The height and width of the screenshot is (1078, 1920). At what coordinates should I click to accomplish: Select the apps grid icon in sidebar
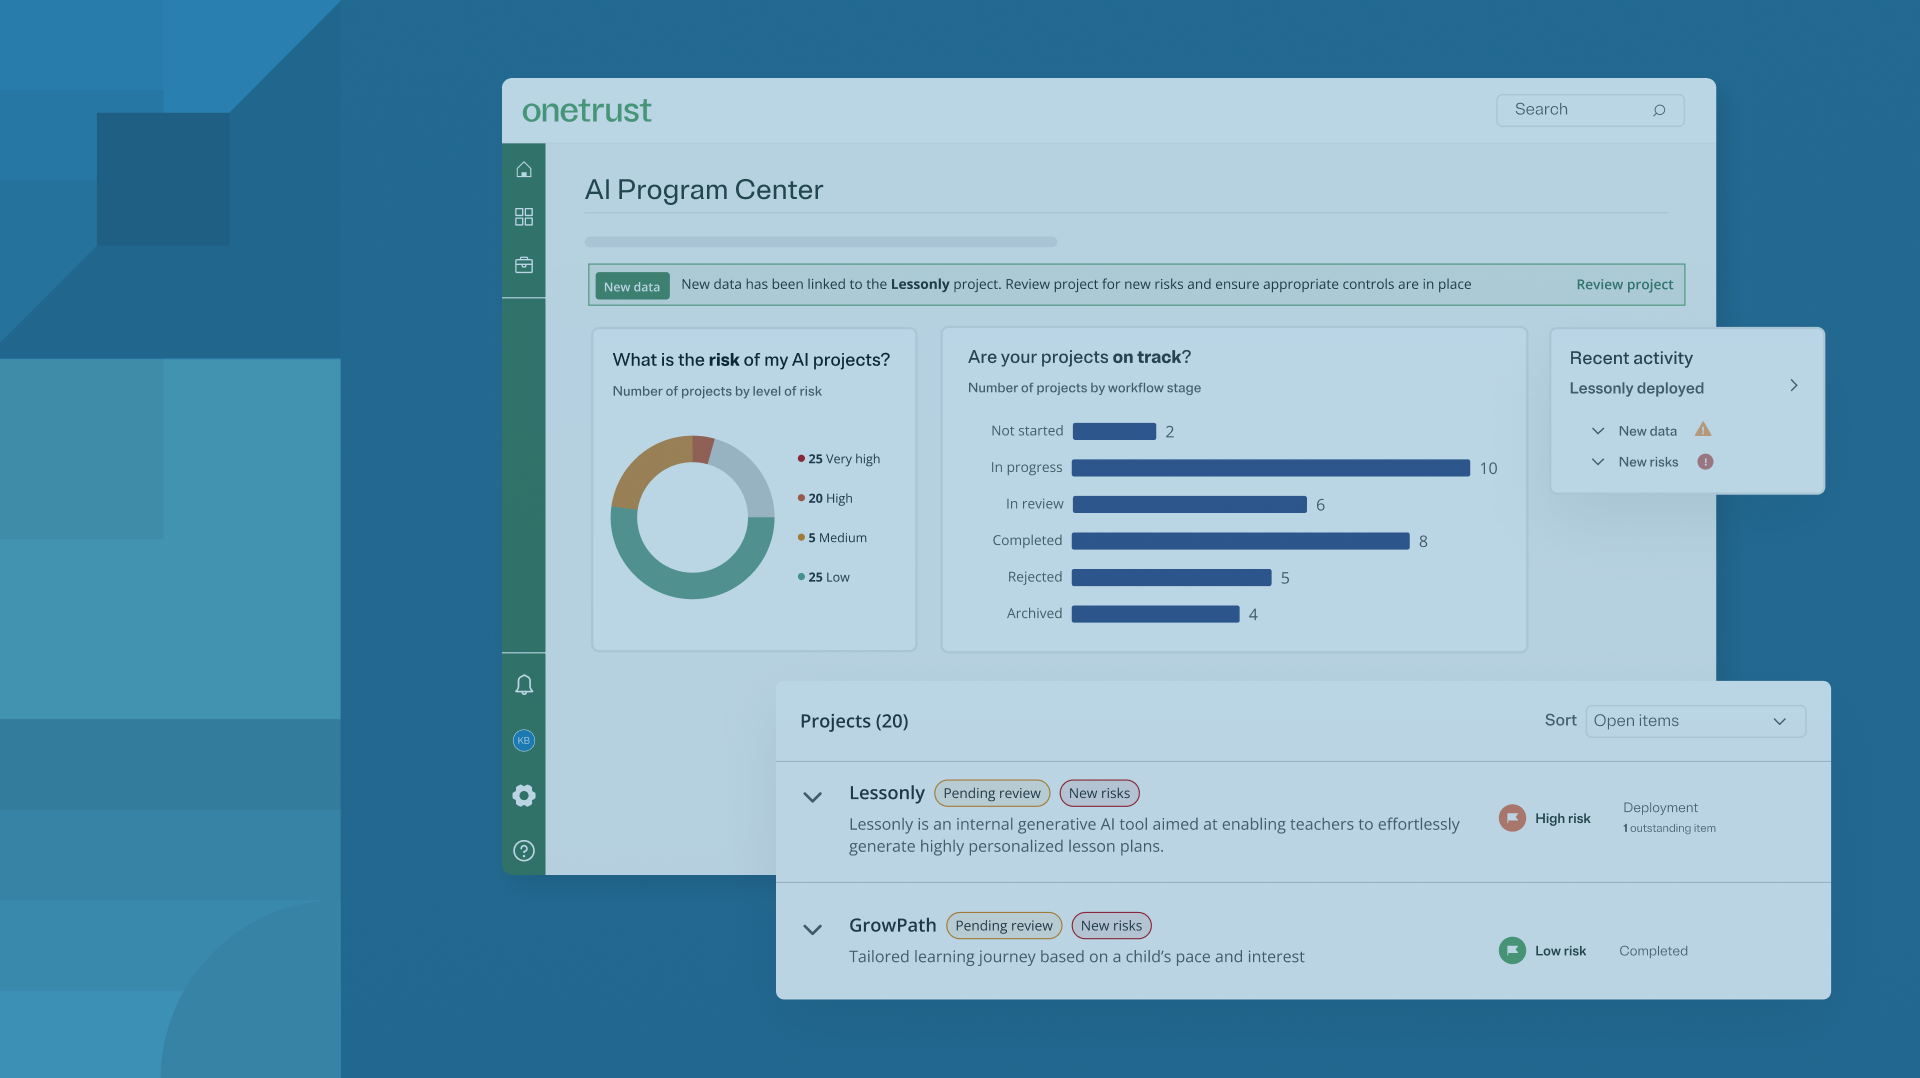[x=523, y=216]
